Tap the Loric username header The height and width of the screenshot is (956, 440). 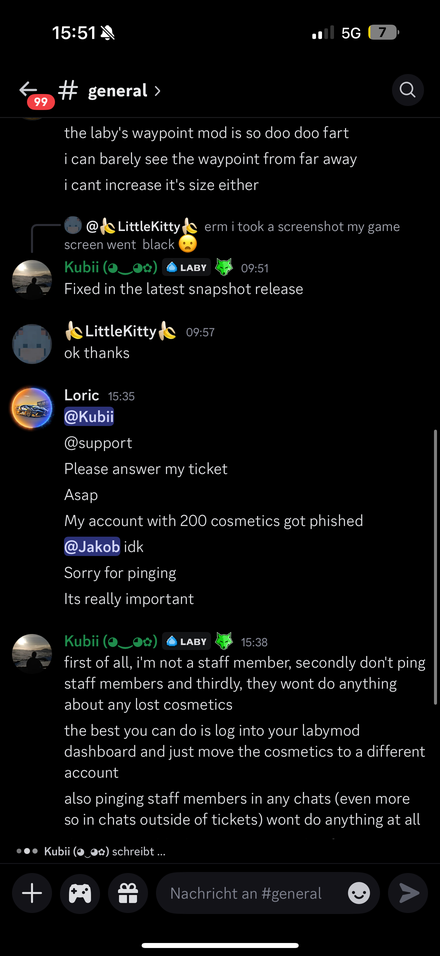(82, 395)
